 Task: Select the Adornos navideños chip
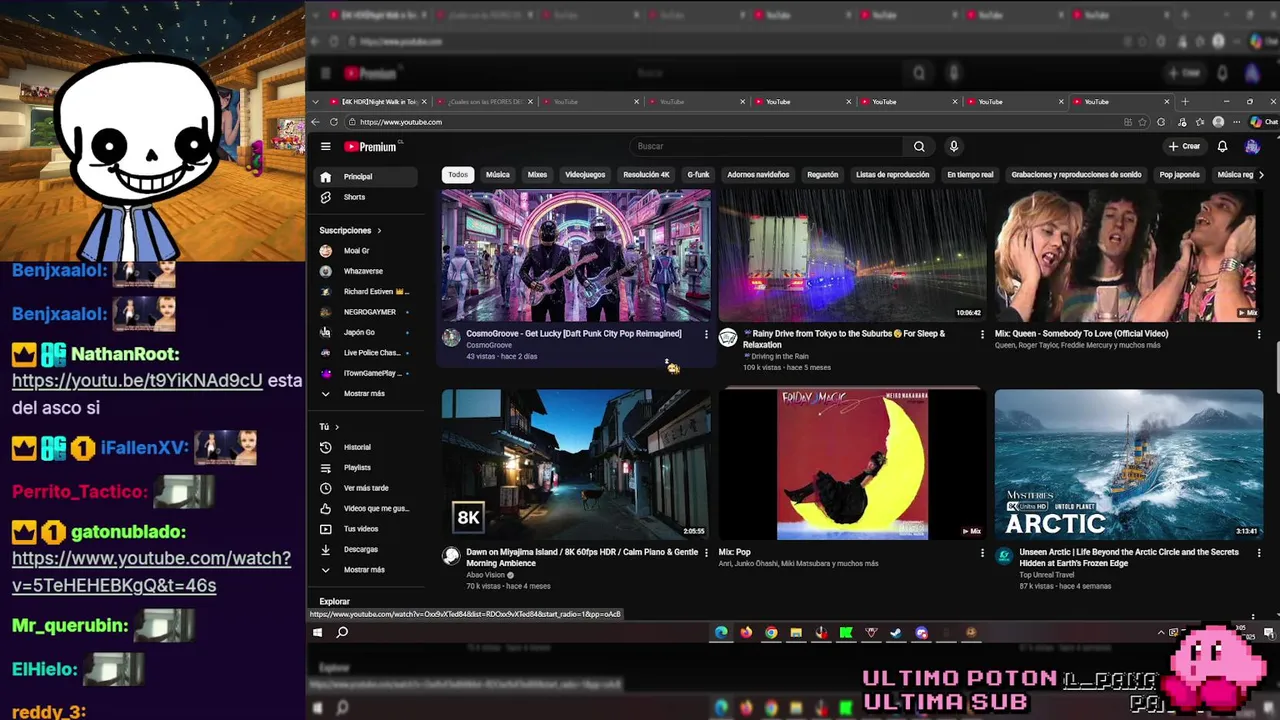pos(758,175)
